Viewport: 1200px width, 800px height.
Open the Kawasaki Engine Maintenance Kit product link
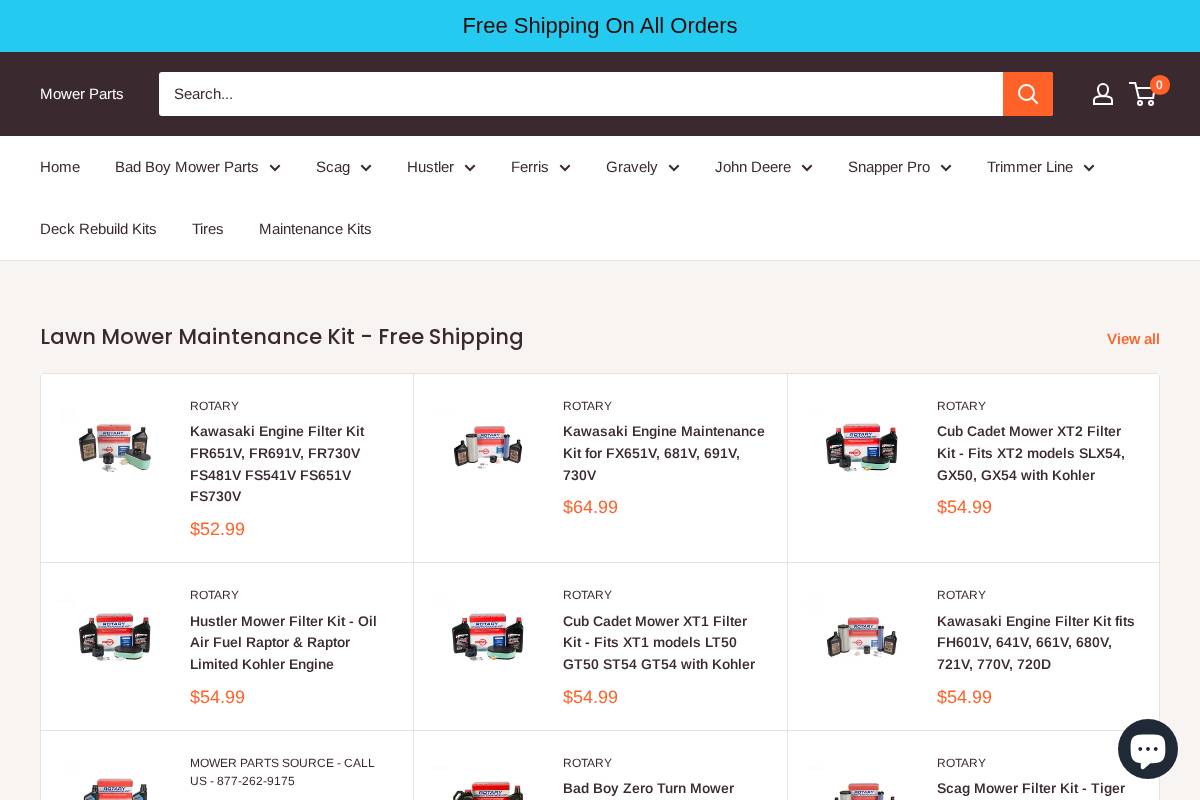click(x=663, y=453)
